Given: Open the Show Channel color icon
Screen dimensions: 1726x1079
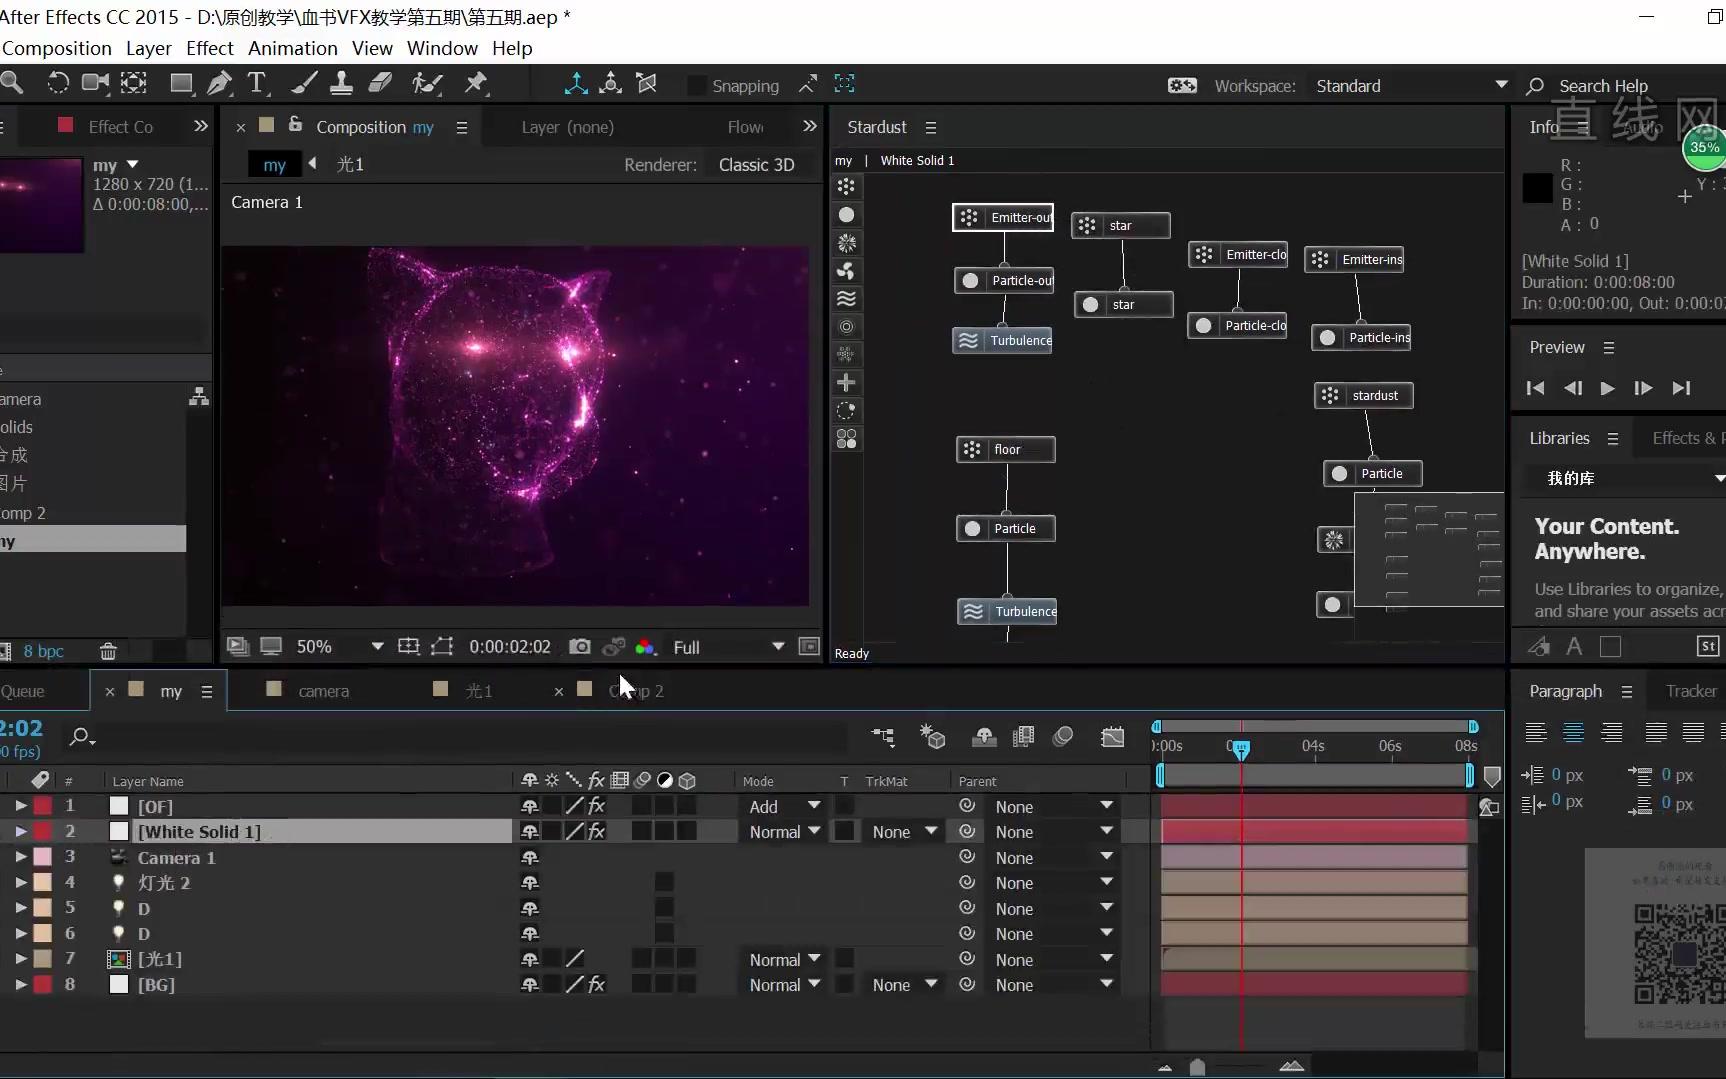Looking at the screenshot, I should [646, 647].
